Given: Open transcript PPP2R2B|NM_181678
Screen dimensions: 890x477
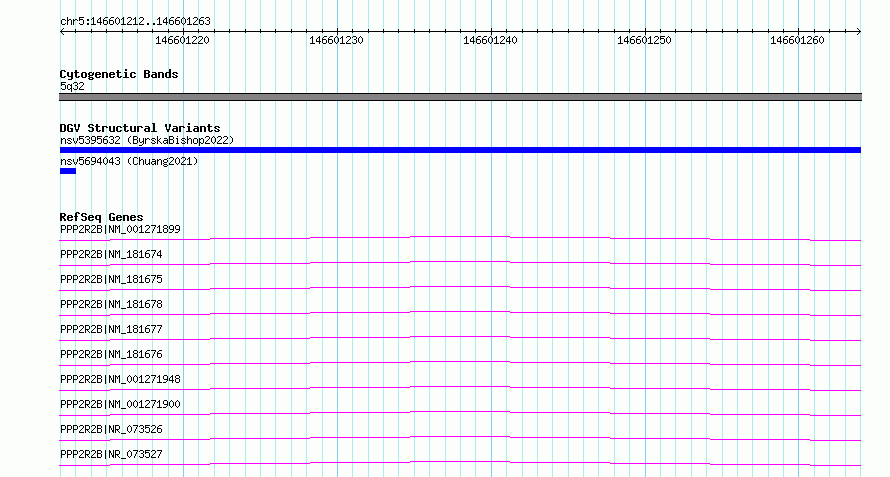Looking at the screenshot, I should tap(111, 304).
